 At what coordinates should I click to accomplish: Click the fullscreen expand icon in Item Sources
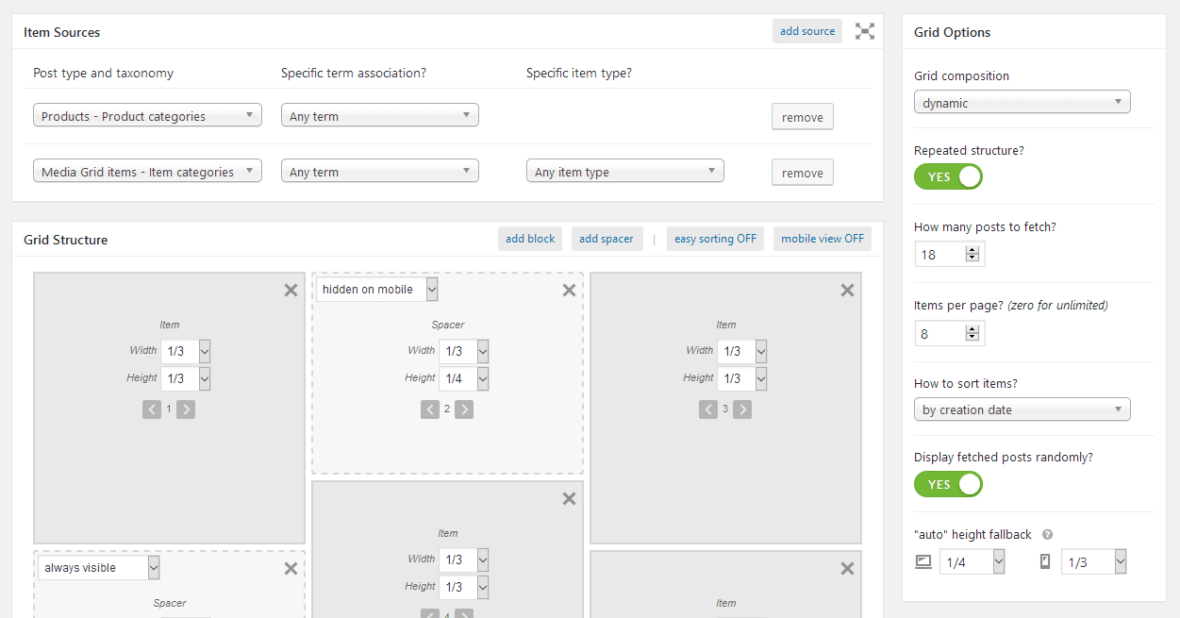864,31
